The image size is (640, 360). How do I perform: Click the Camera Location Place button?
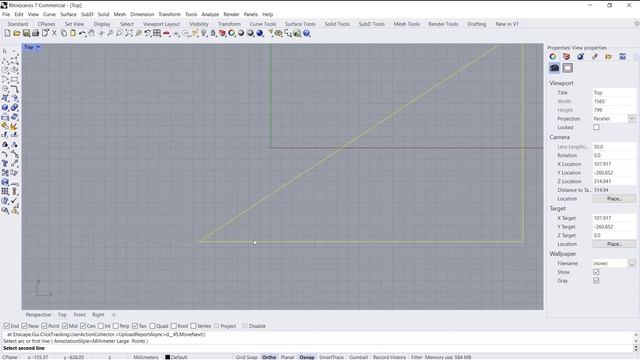tap(614, 199)
